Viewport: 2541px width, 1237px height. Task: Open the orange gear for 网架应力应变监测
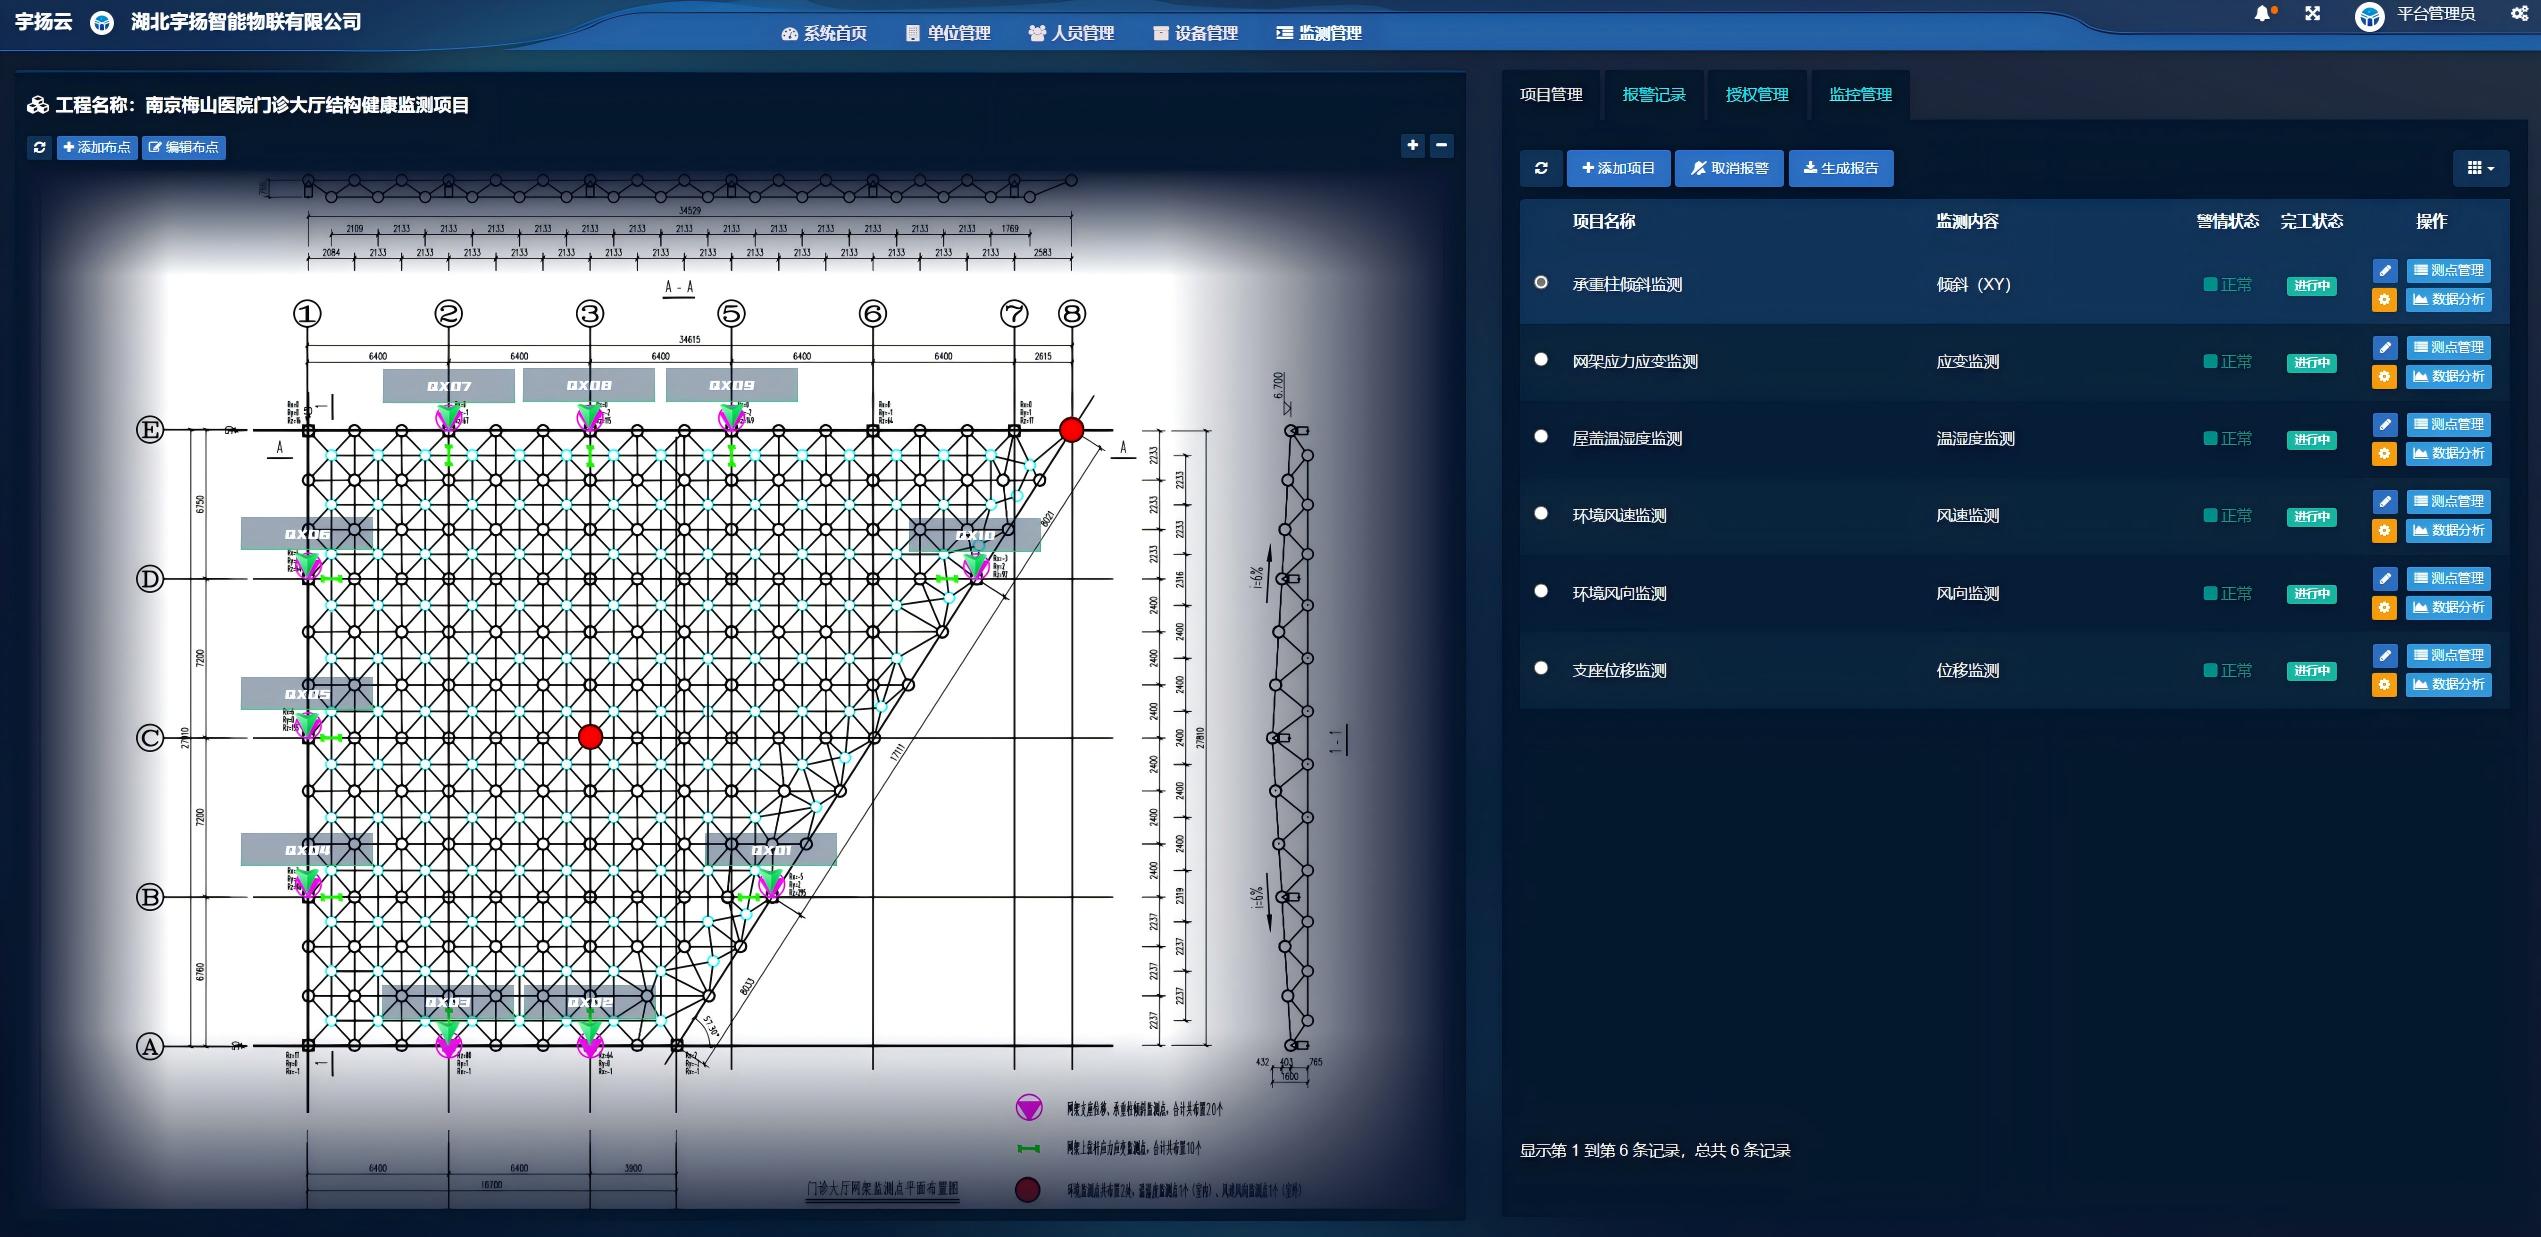pyautogui.click(x=2384, y=377)
